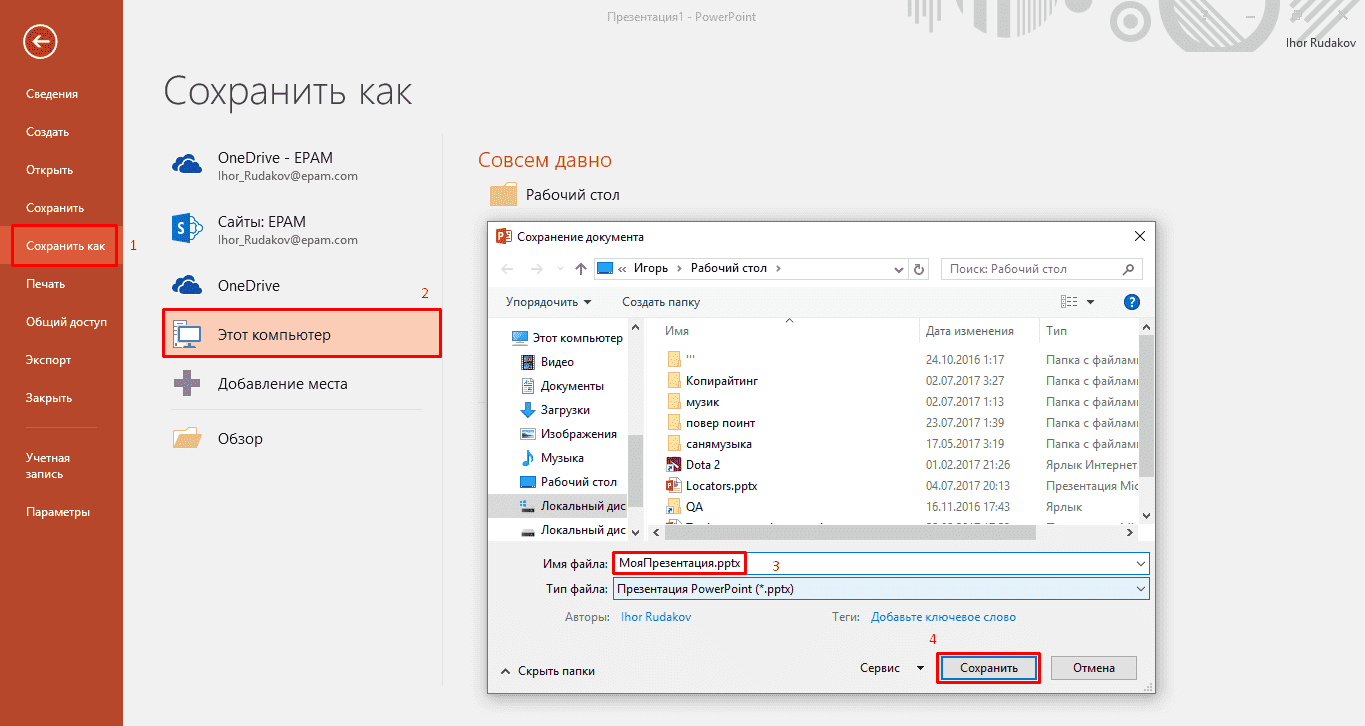Expand the Имя файла dropdown arrow
The image size is (1365, 726).
pos(1141,564)
